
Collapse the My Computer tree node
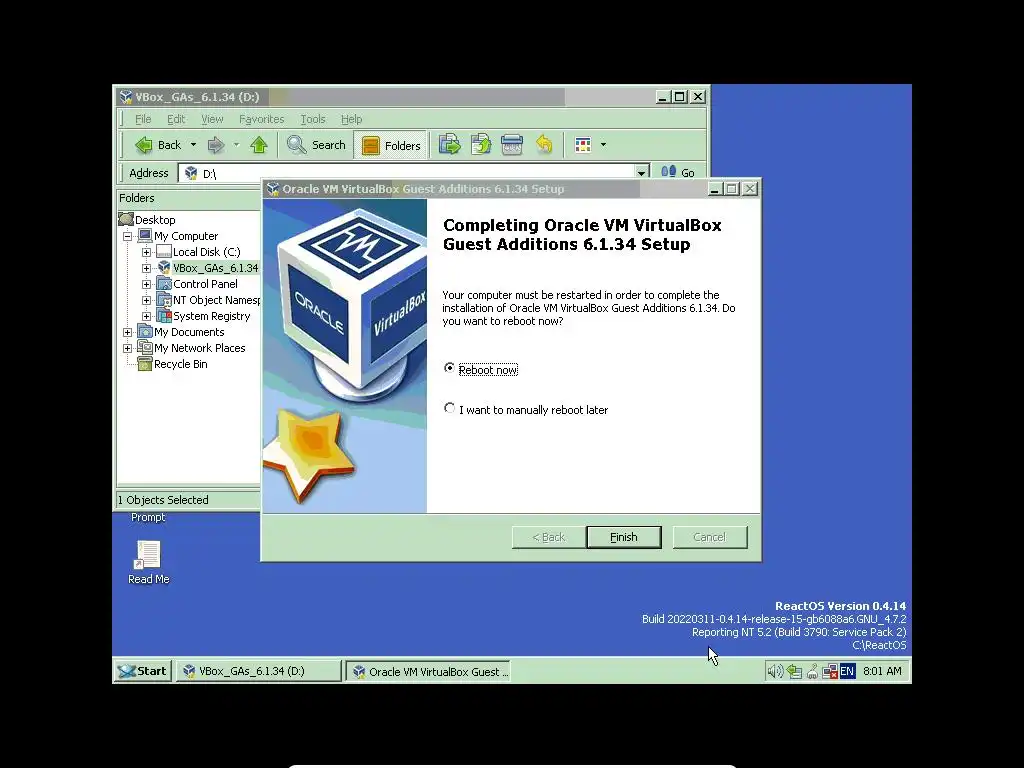point(127,236)
